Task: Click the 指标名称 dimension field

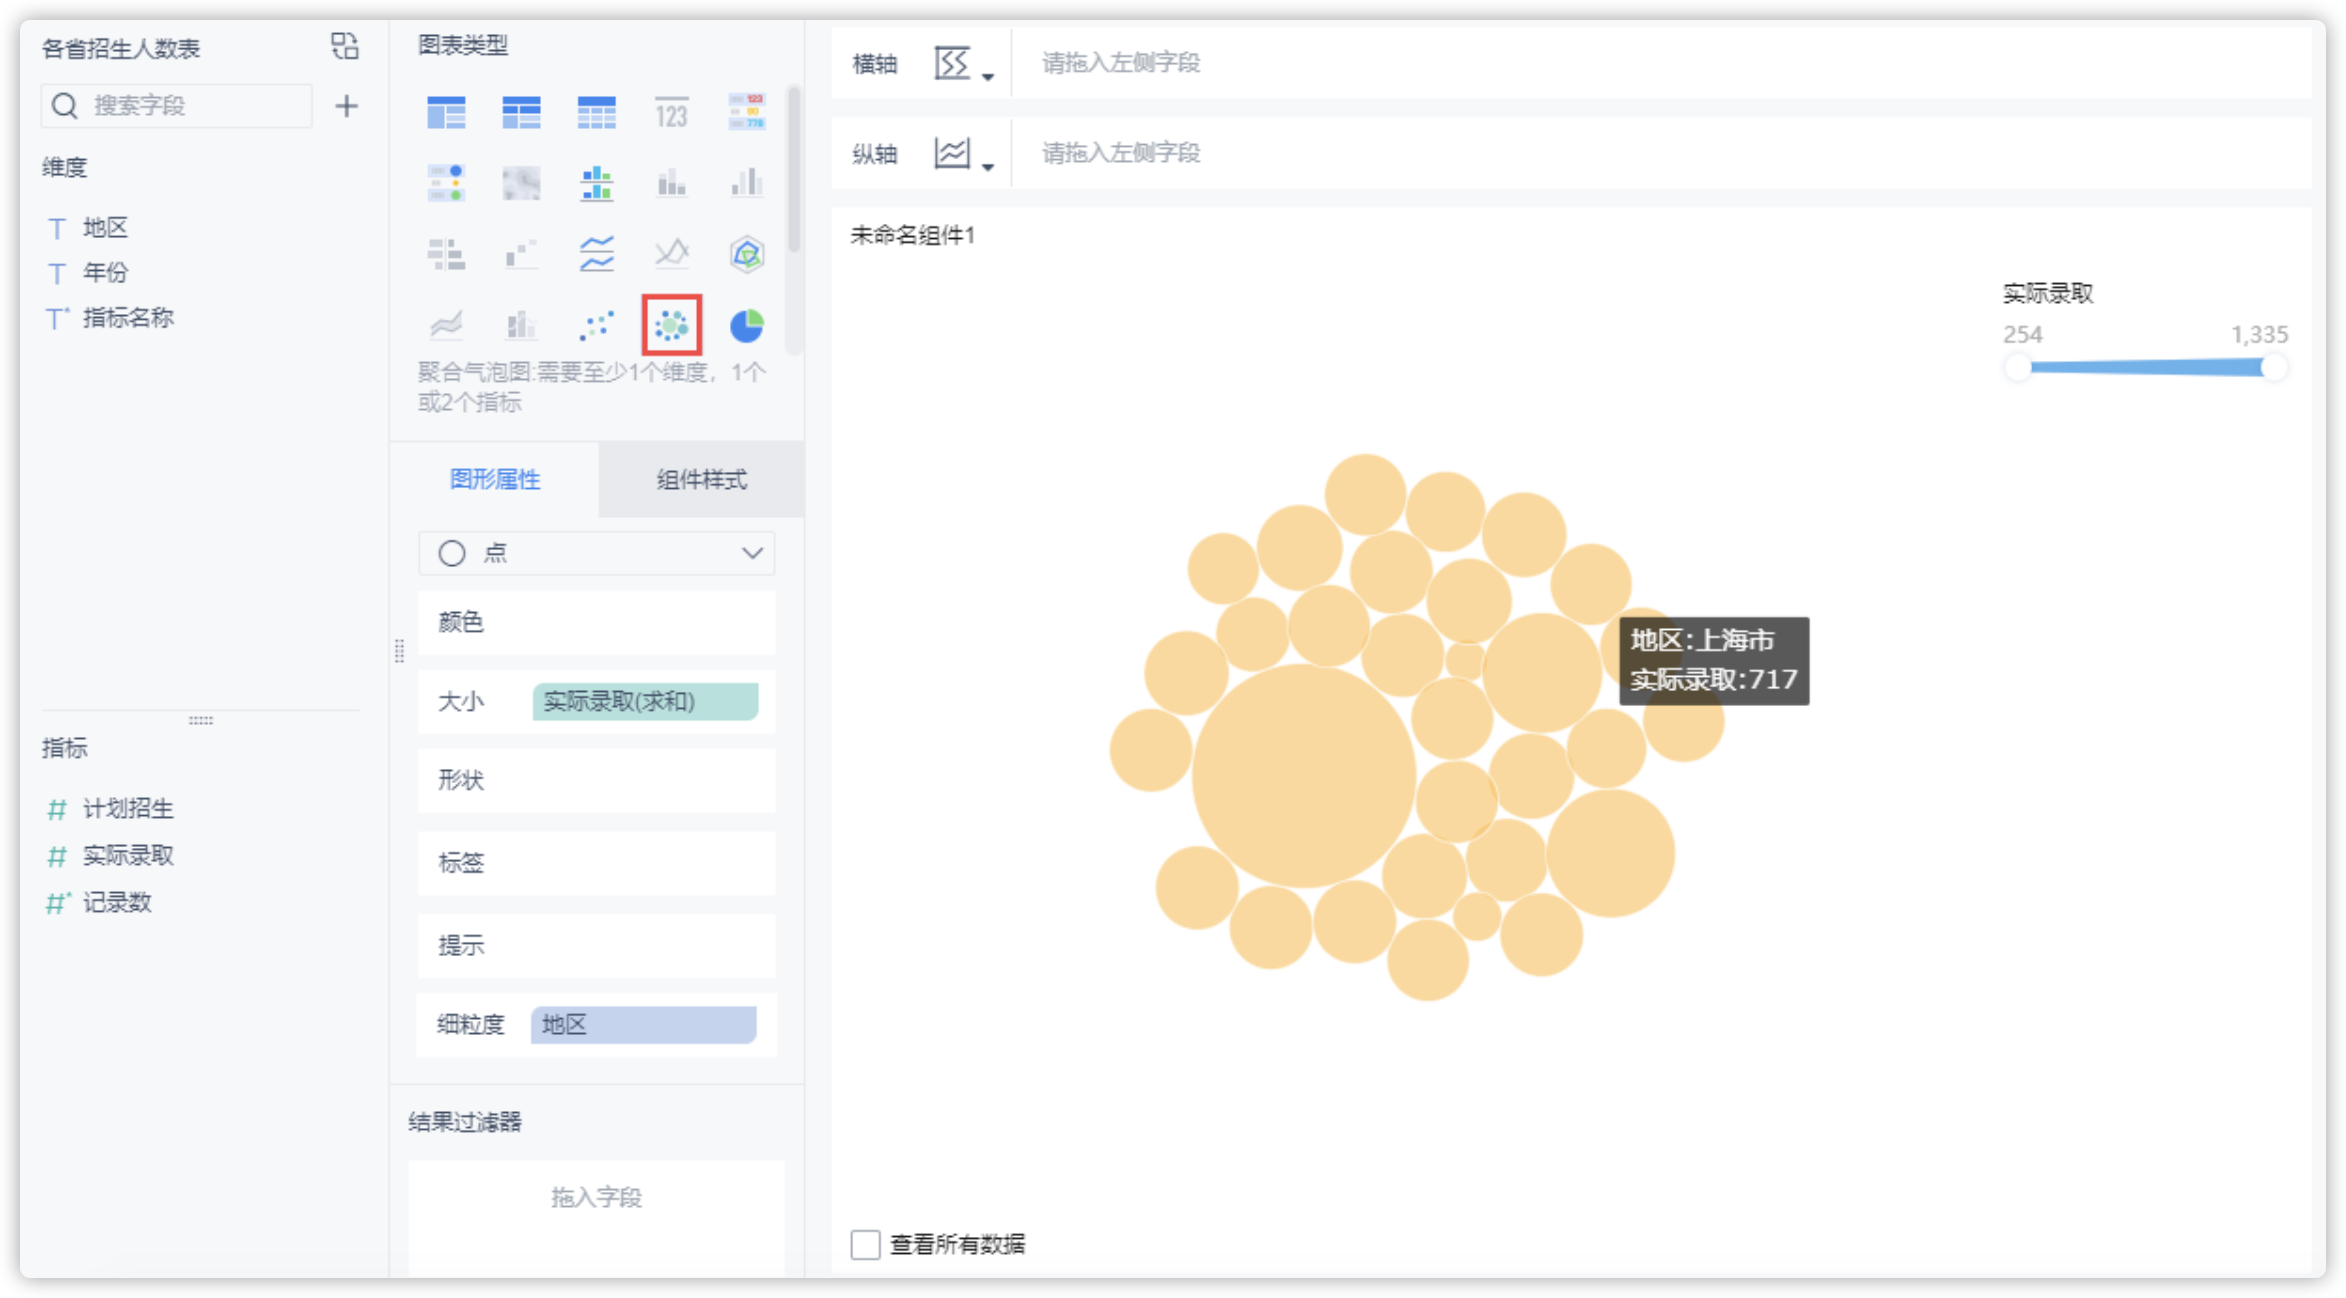Action: (128, 318)
